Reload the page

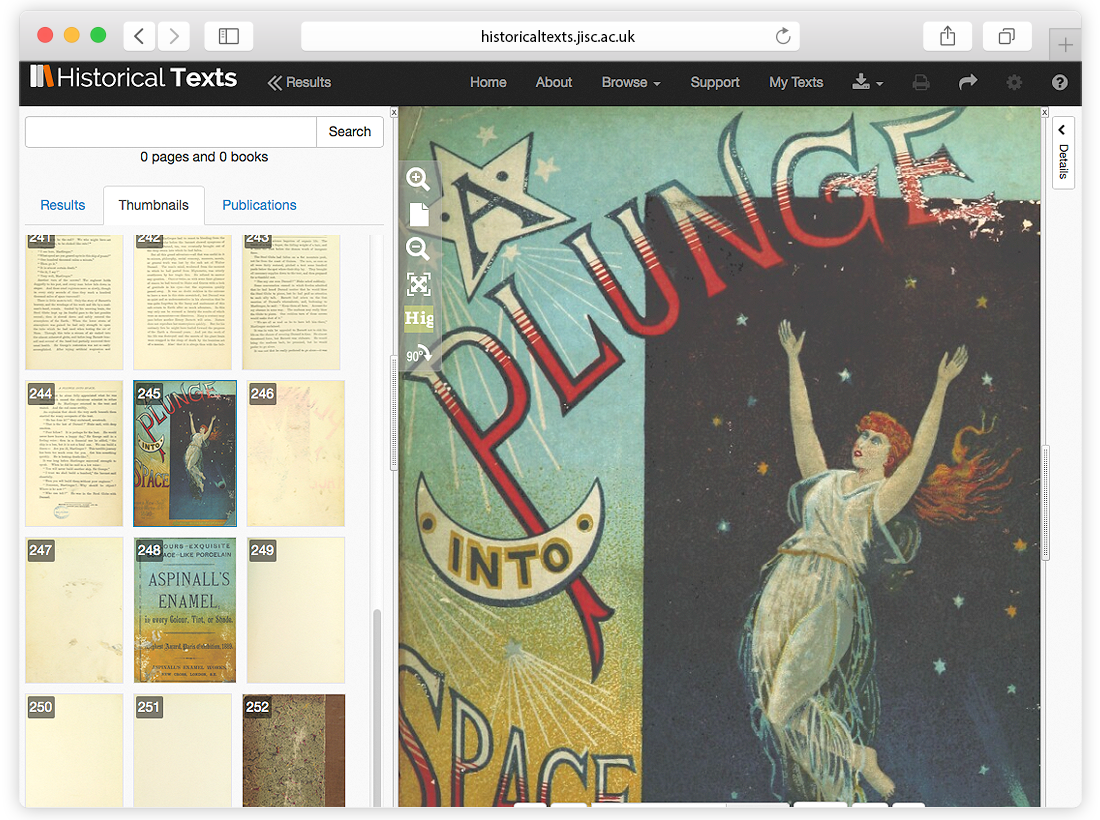[783, 36]
